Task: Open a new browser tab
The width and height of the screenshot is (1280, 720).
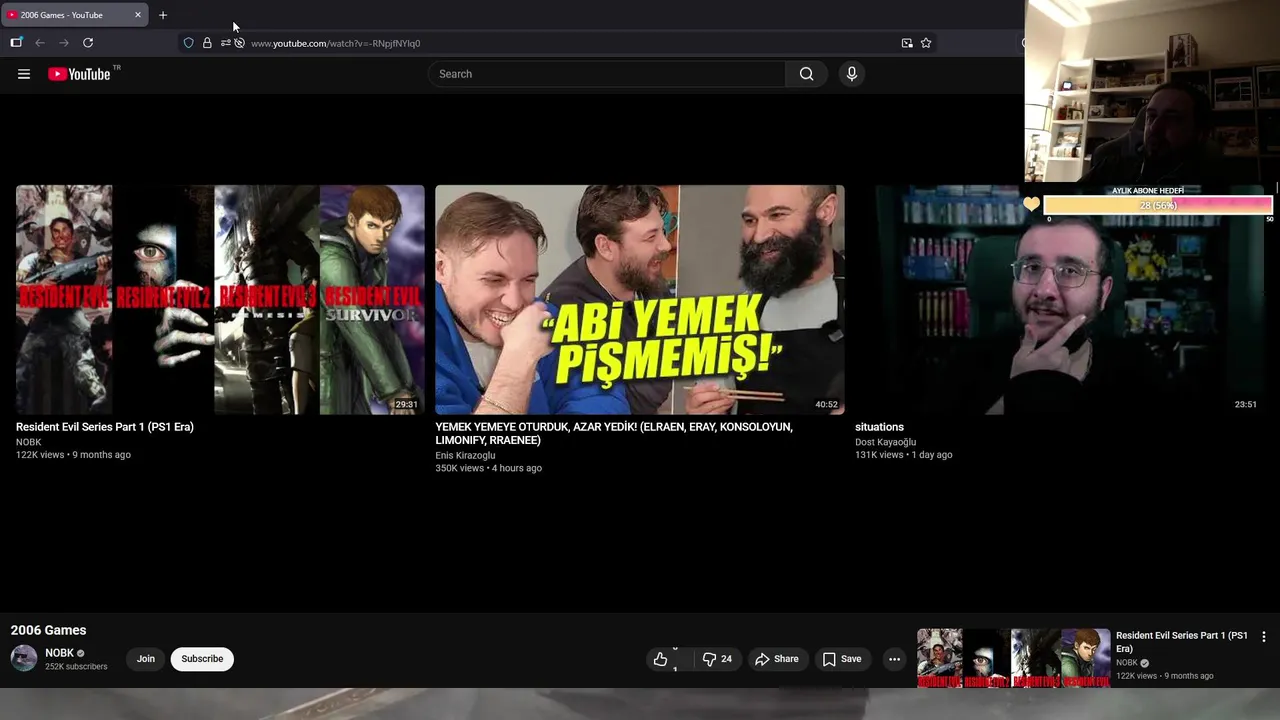Action: 163,15
